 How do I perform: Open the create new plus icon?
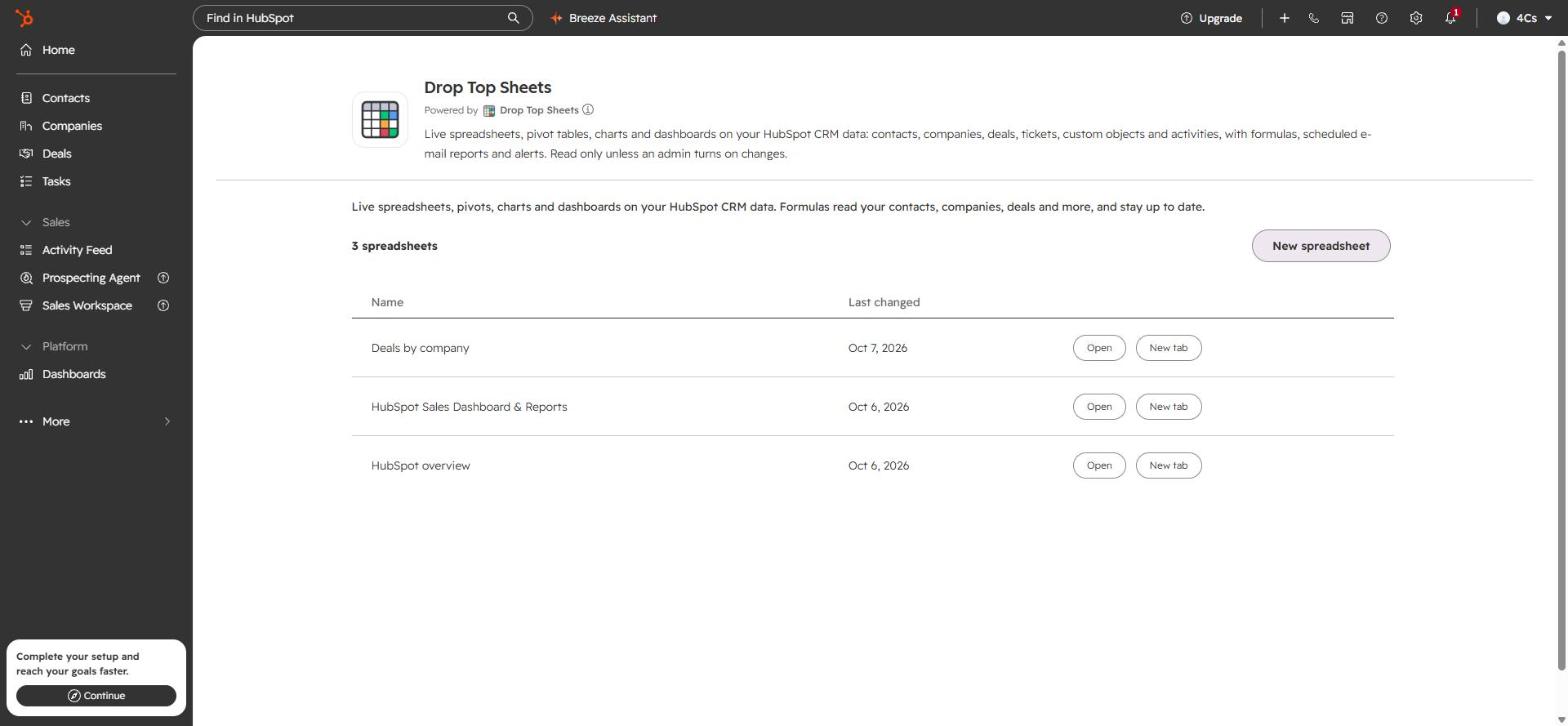1284,18
